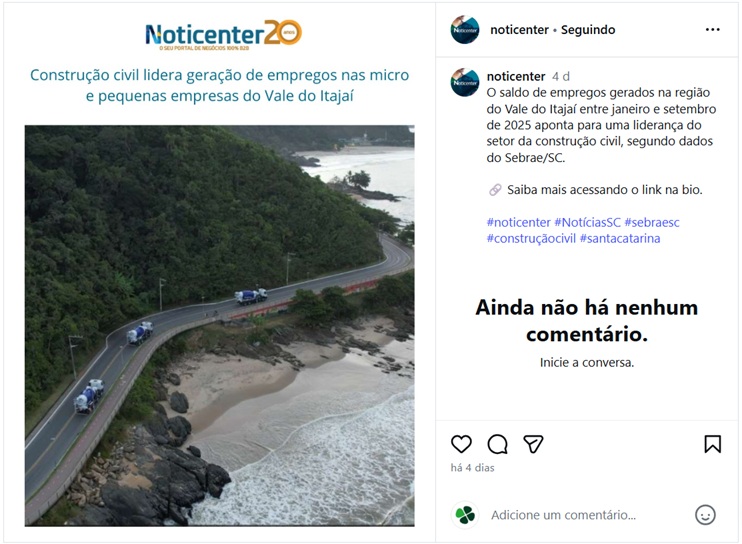Click noticenter avatar beside the caption

pyautogui.click(x=465, y=82)
